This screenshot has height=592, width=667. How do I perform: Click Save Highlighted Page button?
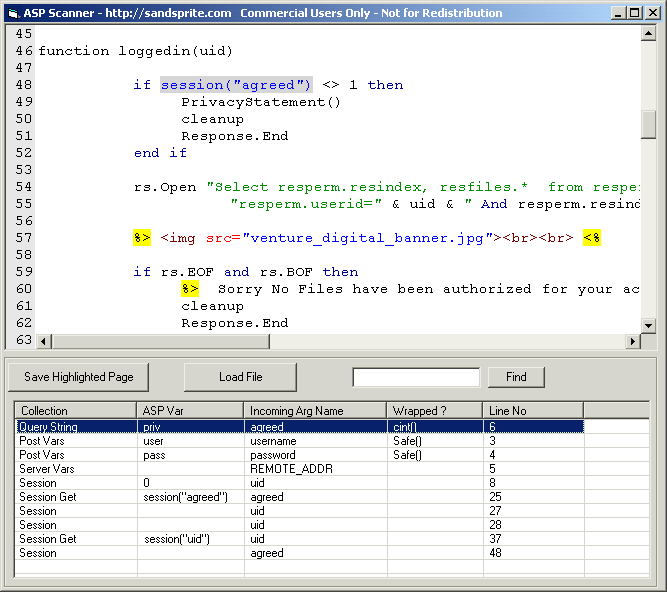click(x=78, y=377)
